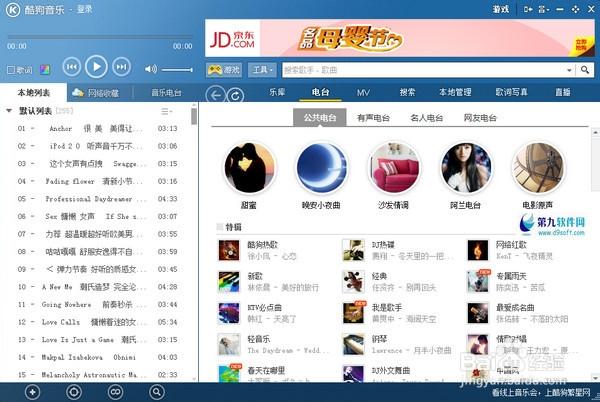Play the 春天在哪里 channel icon
This screenshot has width=600, height=402.
[229, 374]
